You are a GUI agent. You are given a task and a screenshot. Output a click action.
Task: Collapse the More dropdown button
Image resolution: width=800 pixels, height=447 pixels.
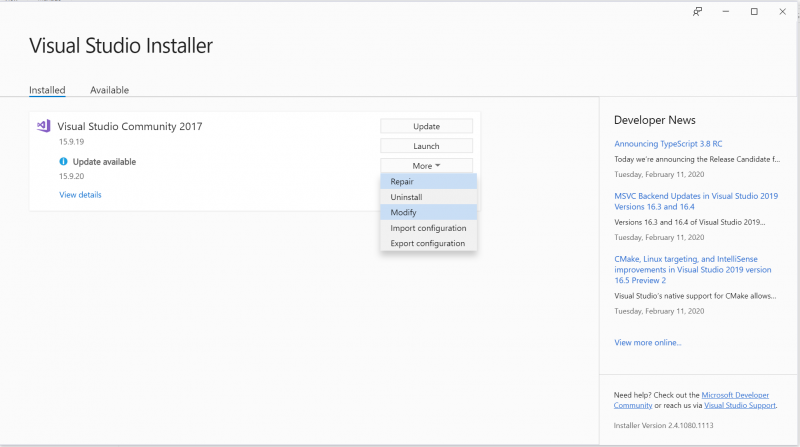click(x=426, y=166)
